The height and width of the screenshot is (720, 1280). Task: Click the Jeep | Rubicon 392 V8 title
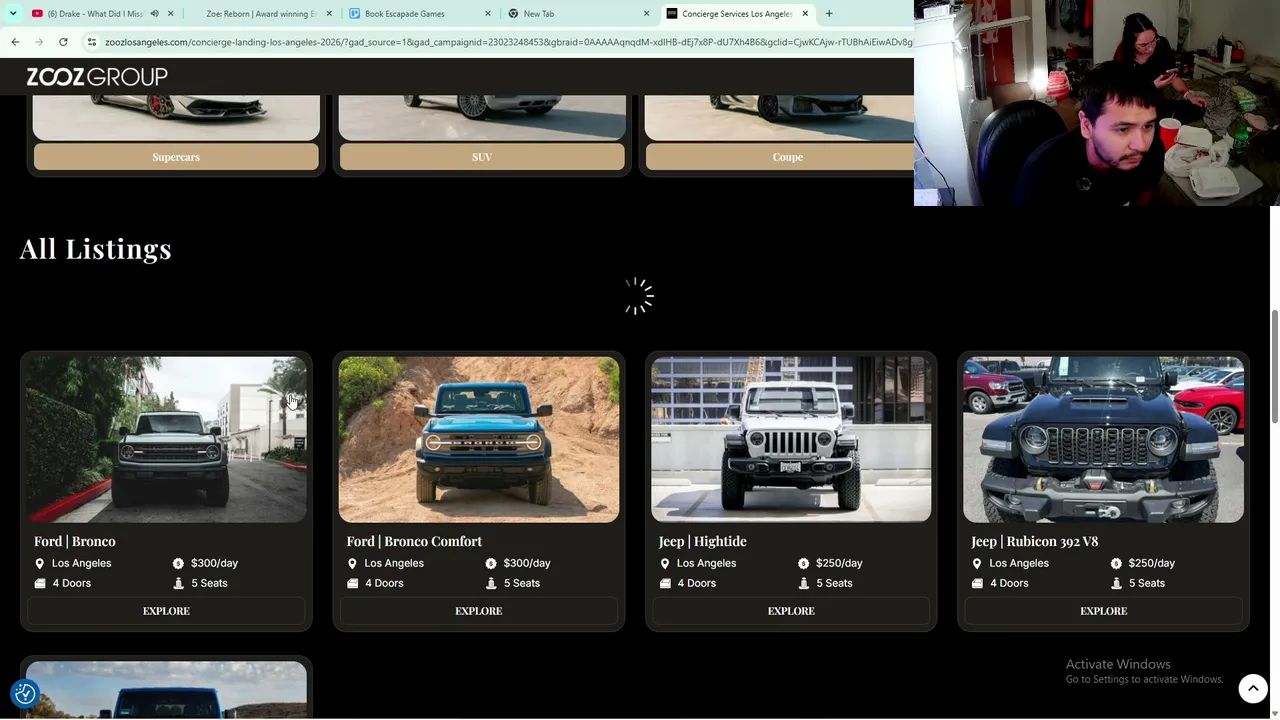pyautogui.click(x=1035, y=541)
